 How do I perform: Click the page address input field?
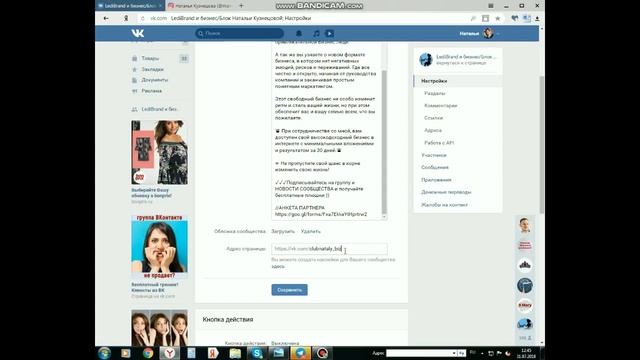coord(329,249)
